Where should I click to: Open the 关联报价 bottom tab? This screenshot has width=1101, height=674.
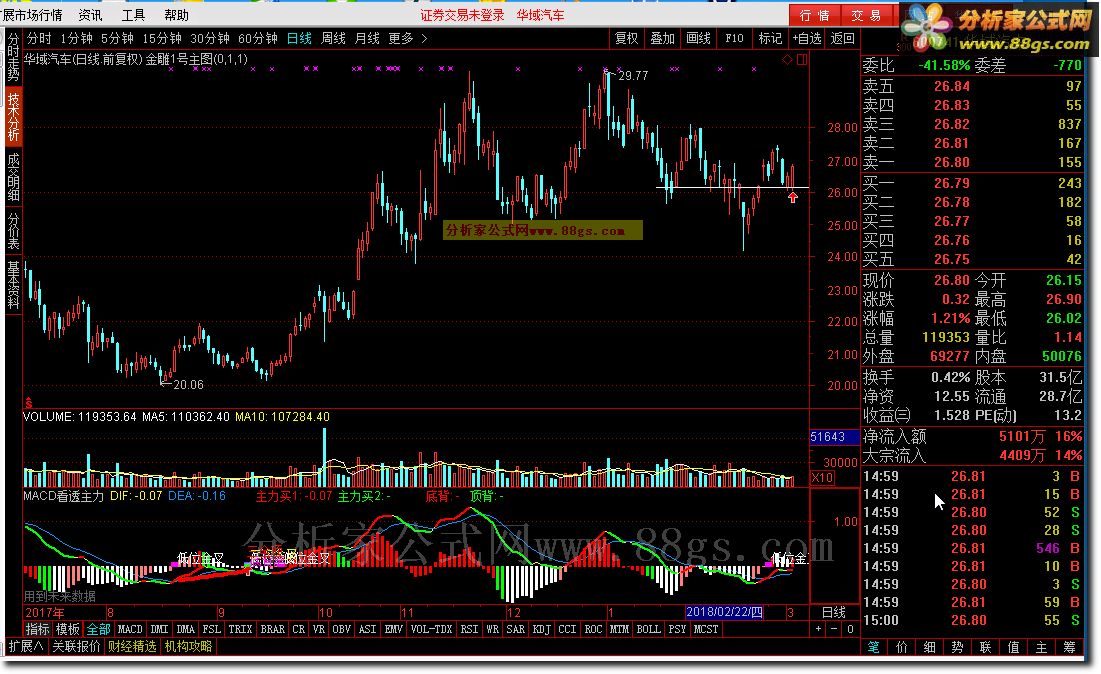tap(76, 646)
